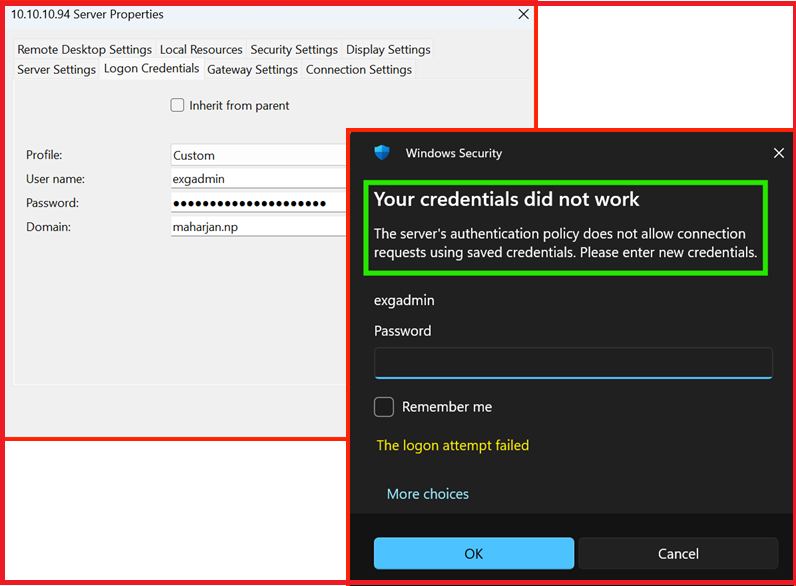796x586 pixels.
Task: Open the Remote Desktop Settings tab
Action: pos(84,49)
